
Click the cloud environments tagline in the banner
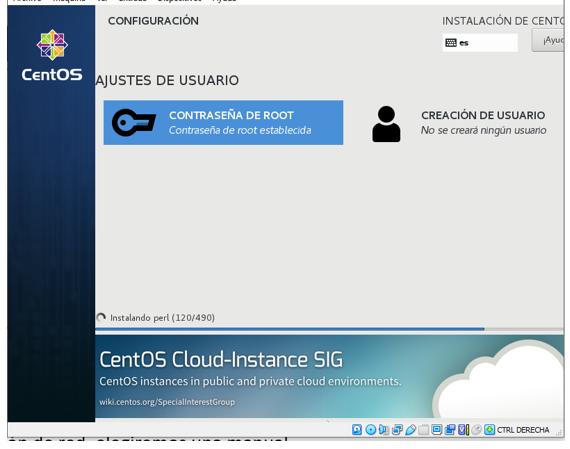pos(250,381)
